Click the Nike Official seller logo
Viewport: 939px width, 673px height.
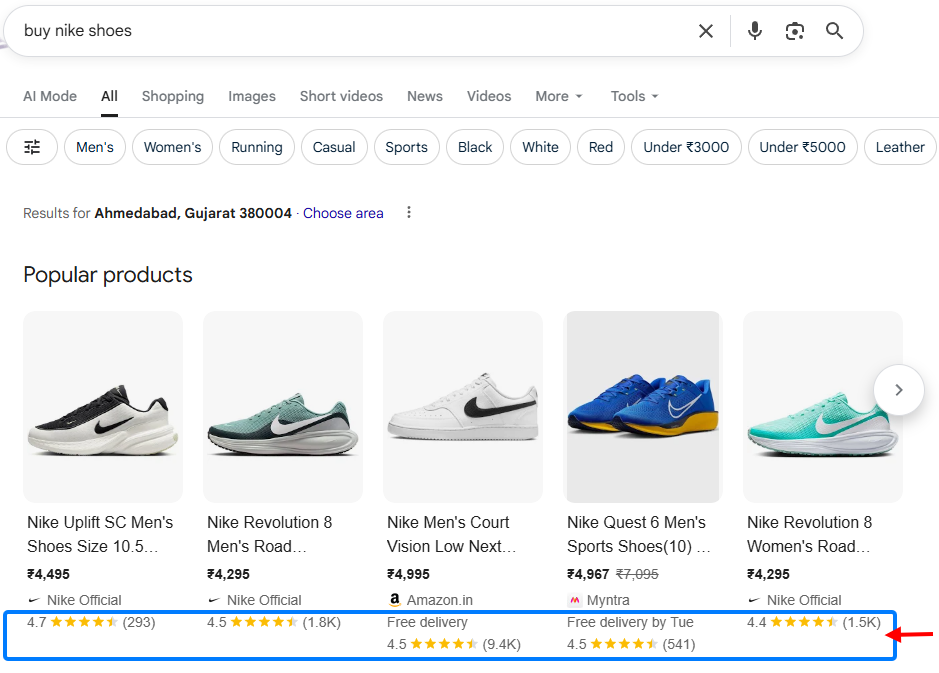click(x=34, y=600)
